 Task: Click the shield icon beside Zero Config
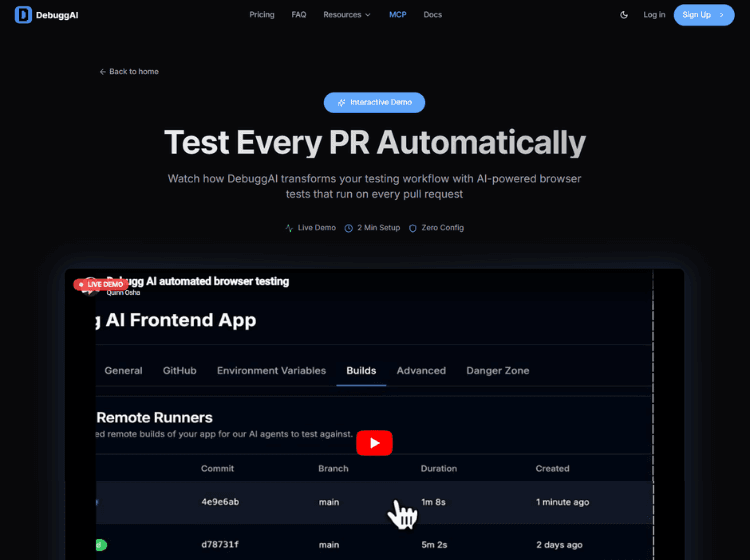[x=413, y=228]
